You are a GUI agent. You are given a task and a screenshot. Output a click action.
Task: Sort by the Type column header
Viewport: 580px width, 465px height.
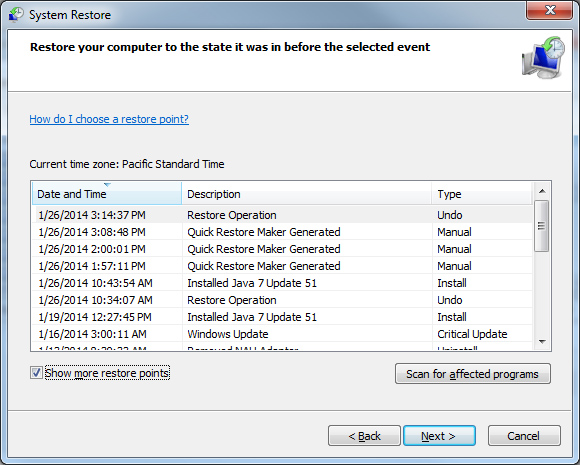click(482, 193)
